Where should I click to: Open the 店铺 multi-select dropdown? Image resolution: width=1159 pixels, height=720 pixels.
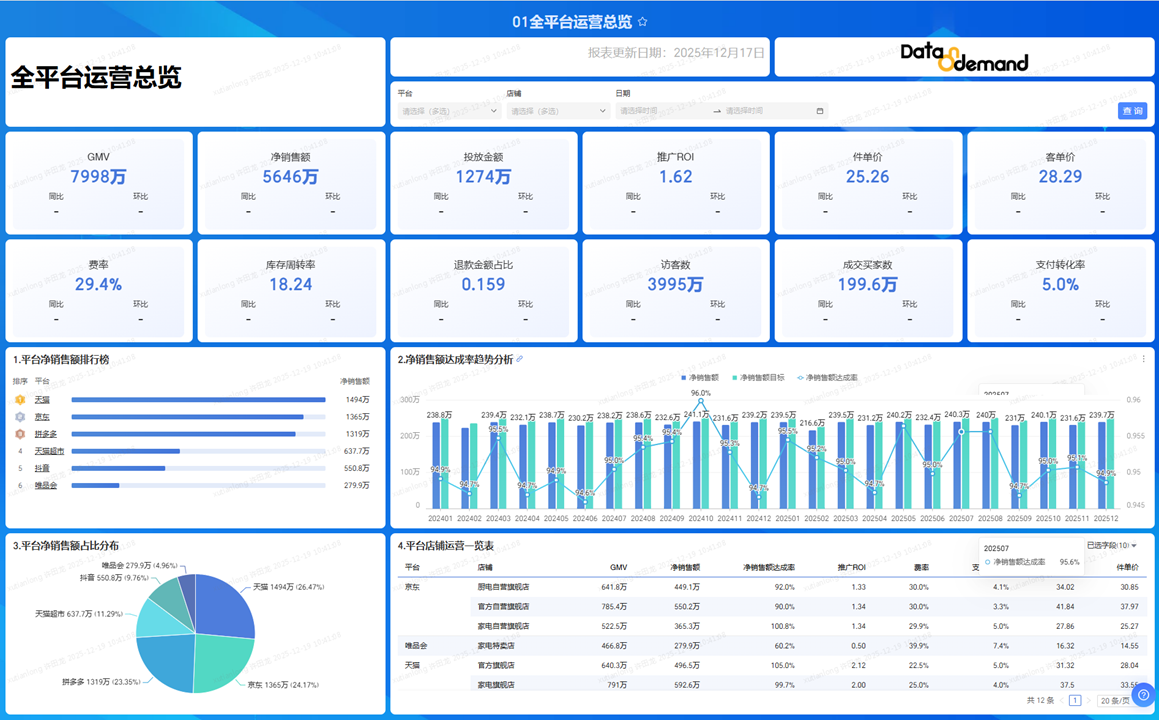pos(558,111)
